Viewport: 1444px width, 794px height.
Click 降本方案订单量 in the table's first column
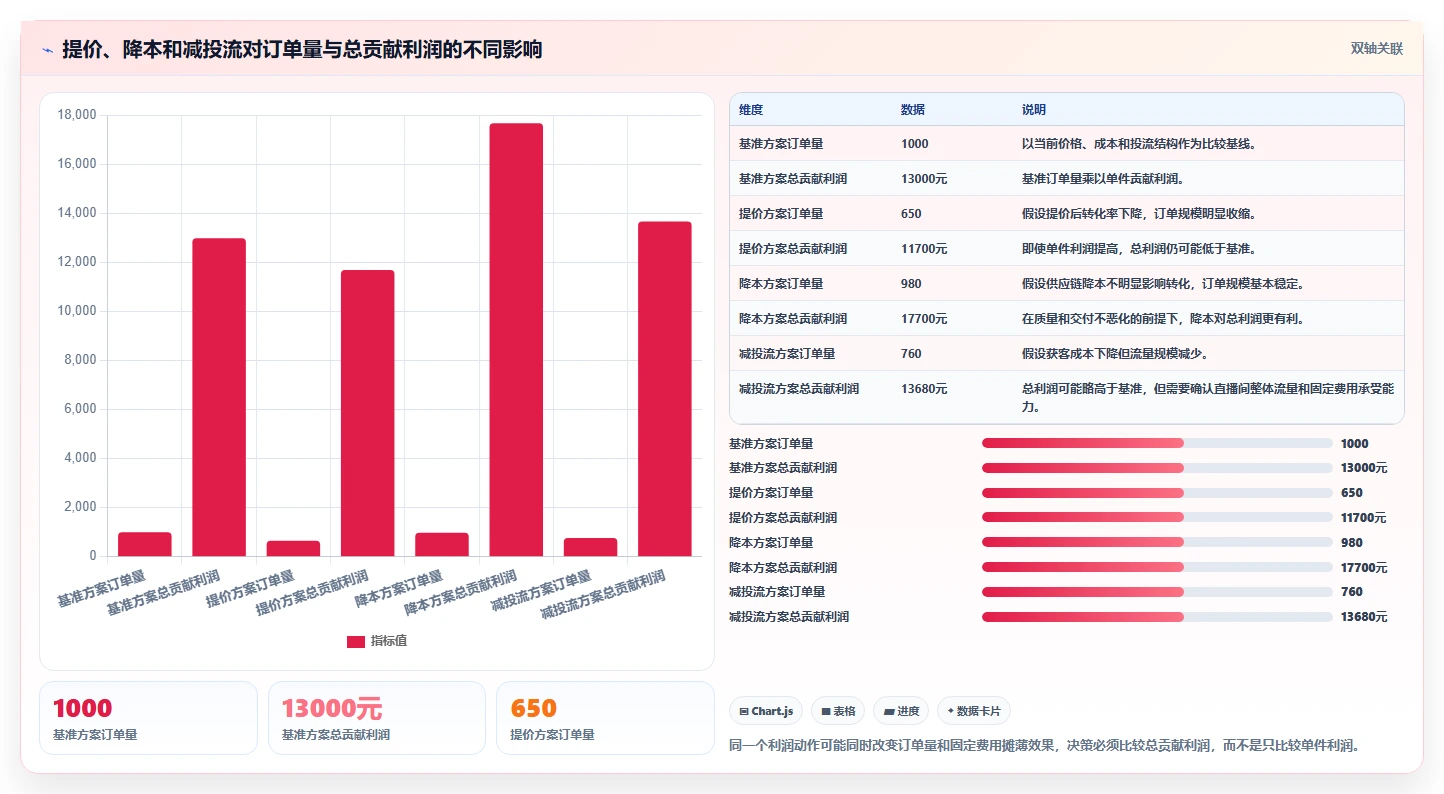pyautogui.click(x=781, y=284)
